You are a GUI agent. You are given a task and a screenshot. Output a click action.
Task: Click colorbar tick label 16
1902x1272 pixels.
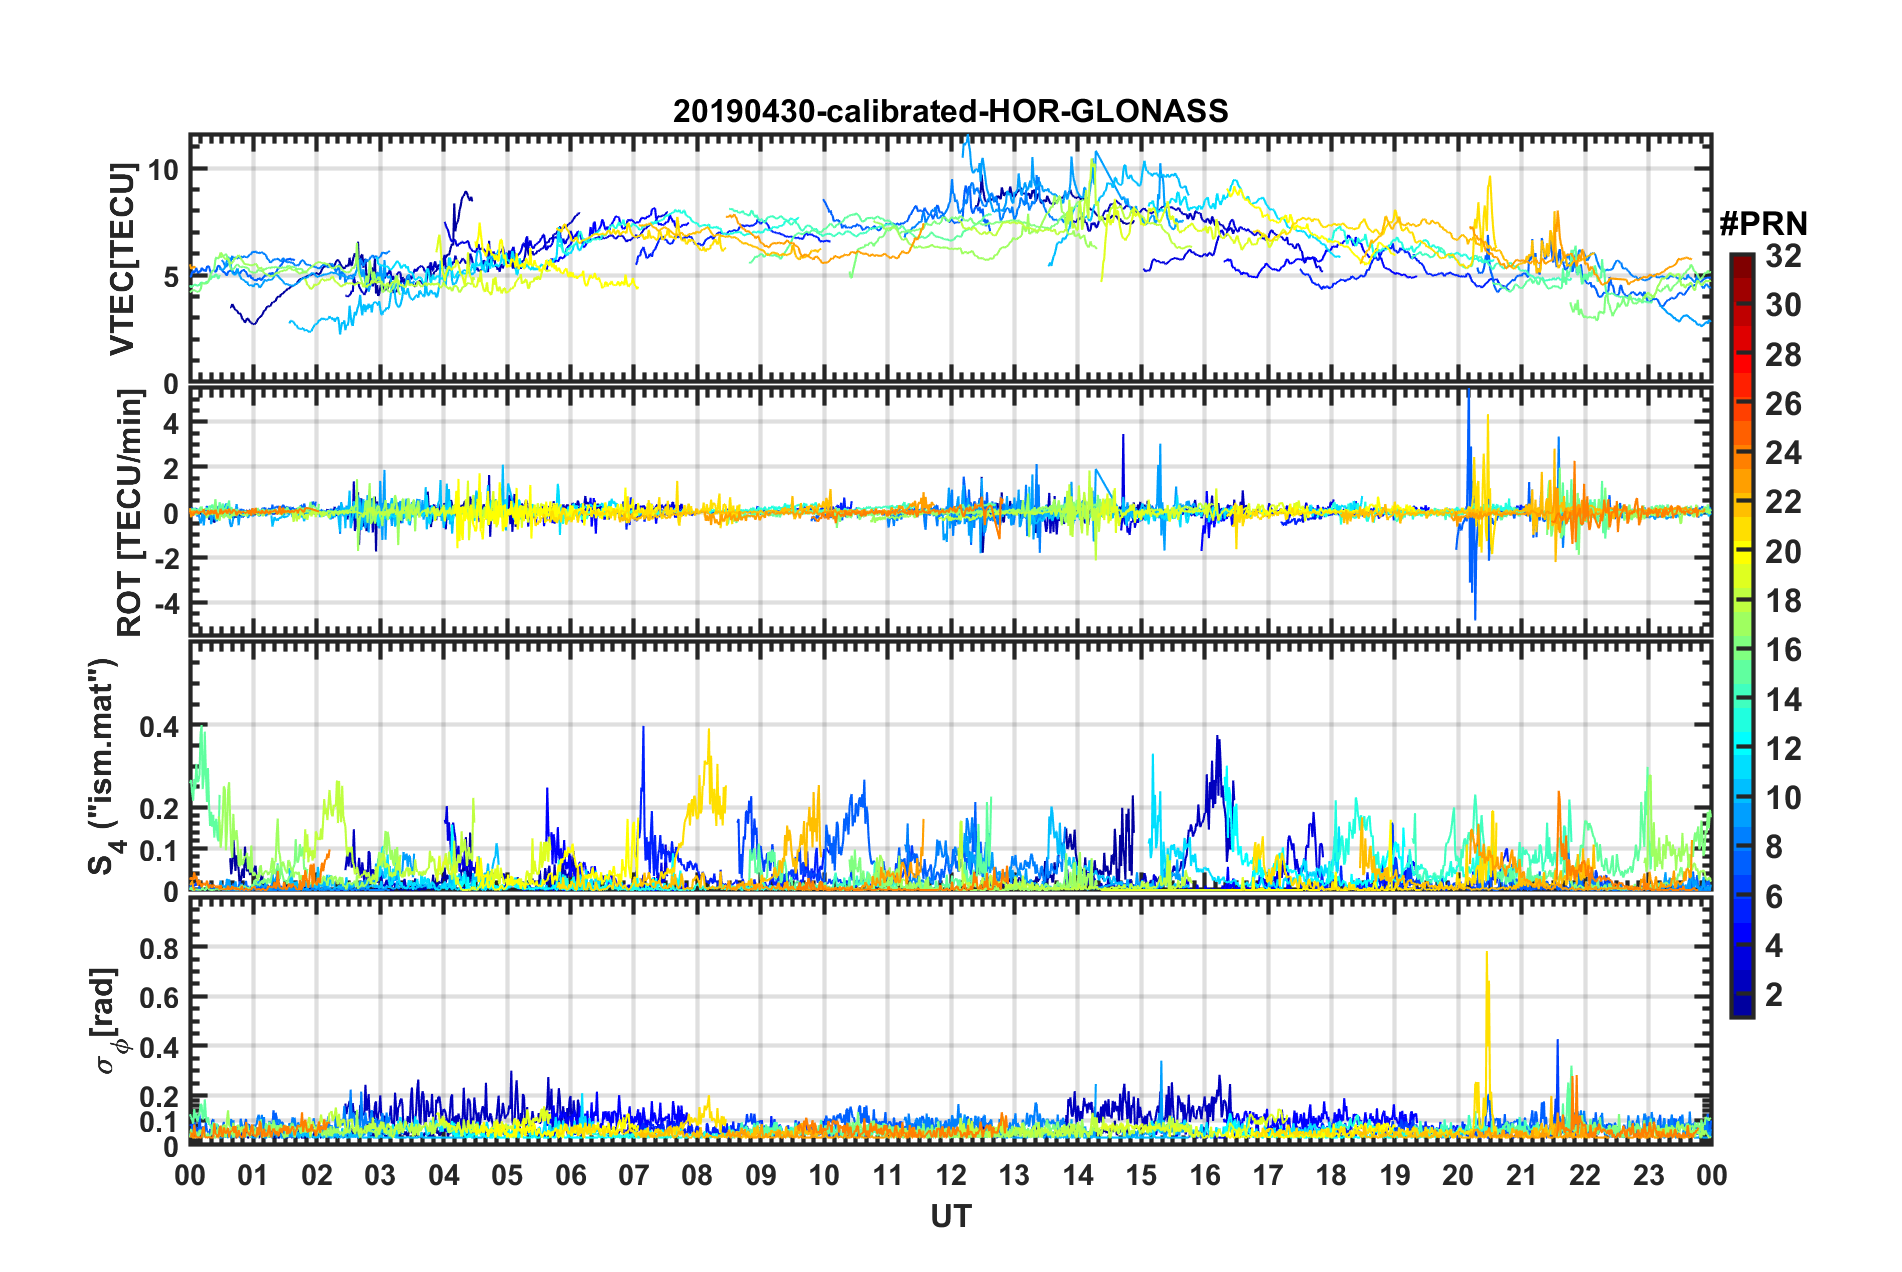tap(1783, 650)
